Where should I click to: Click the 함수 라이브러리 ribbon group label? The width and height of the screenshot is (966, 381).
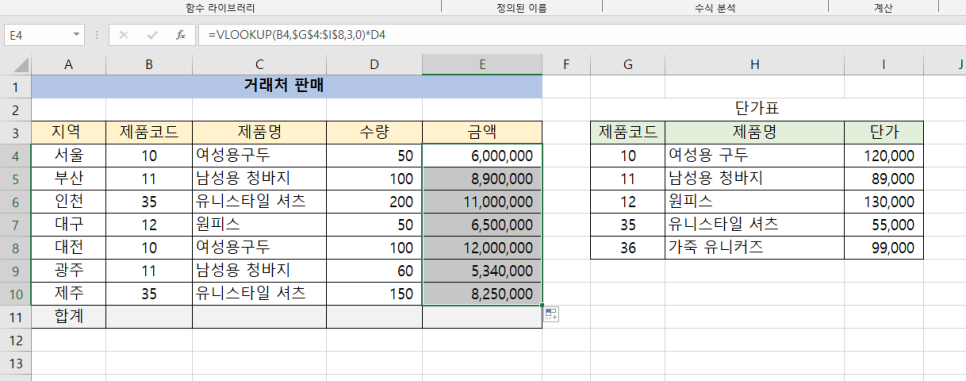(221, 8)
